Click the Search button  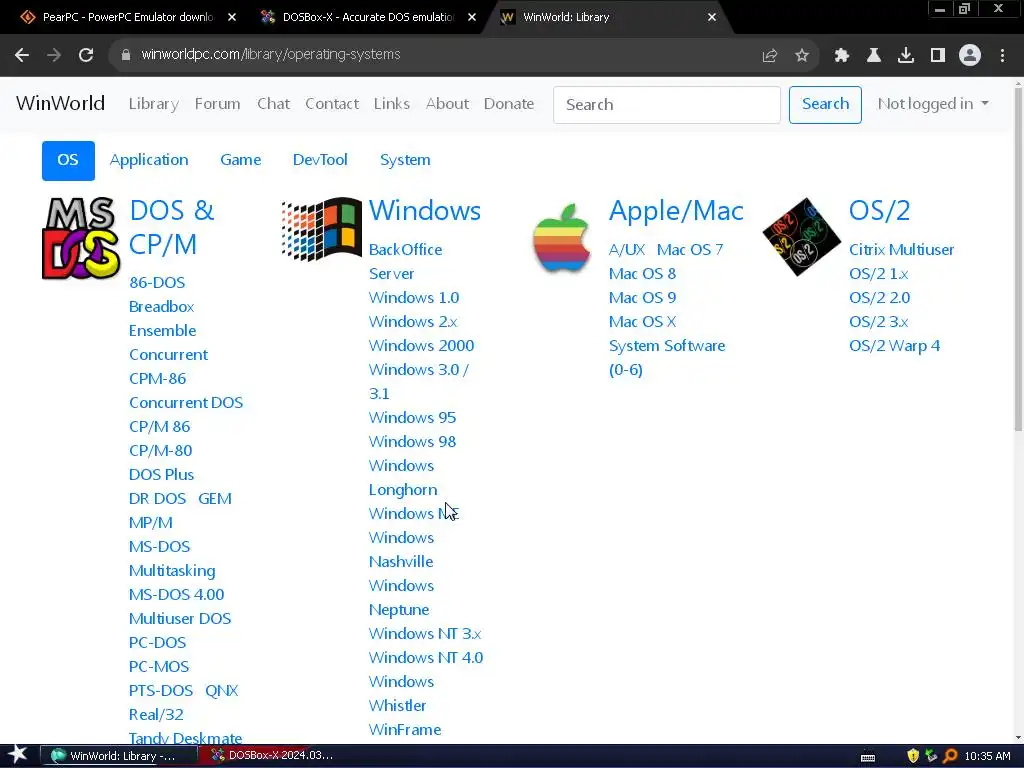pos(825,104)
